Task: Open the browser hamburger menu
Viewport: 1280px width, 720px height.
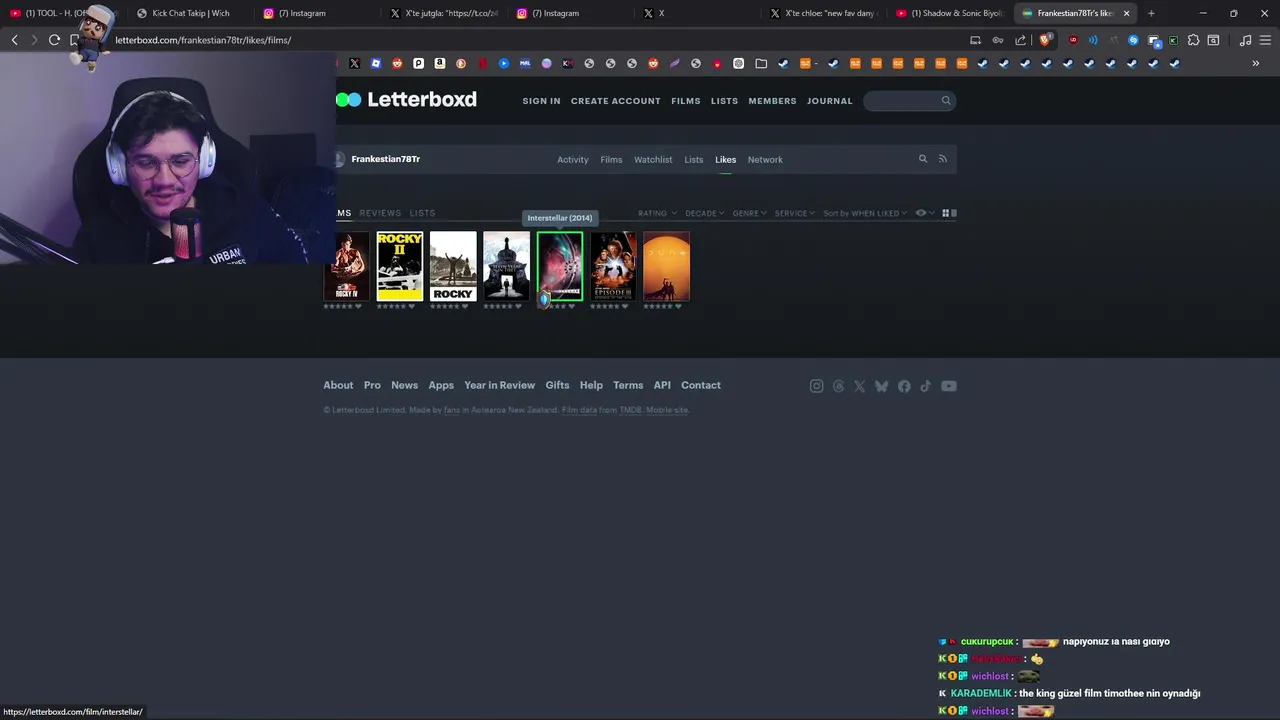Action: coord(1266,40)
